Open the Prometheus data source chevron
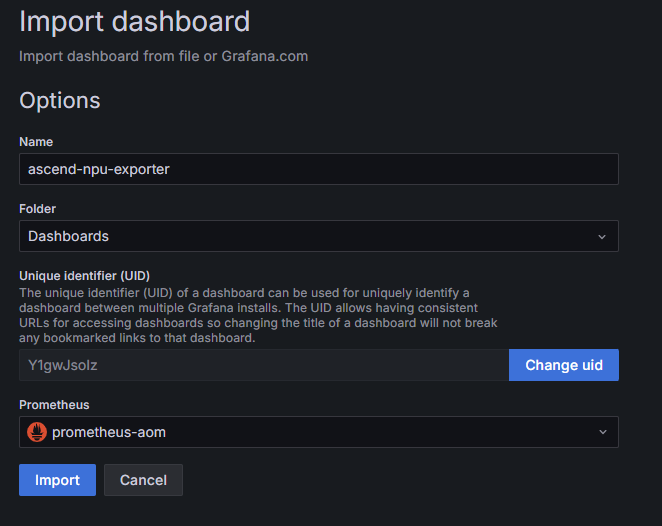The width and height of the screenshot is (662, 526). click(602, 432)
